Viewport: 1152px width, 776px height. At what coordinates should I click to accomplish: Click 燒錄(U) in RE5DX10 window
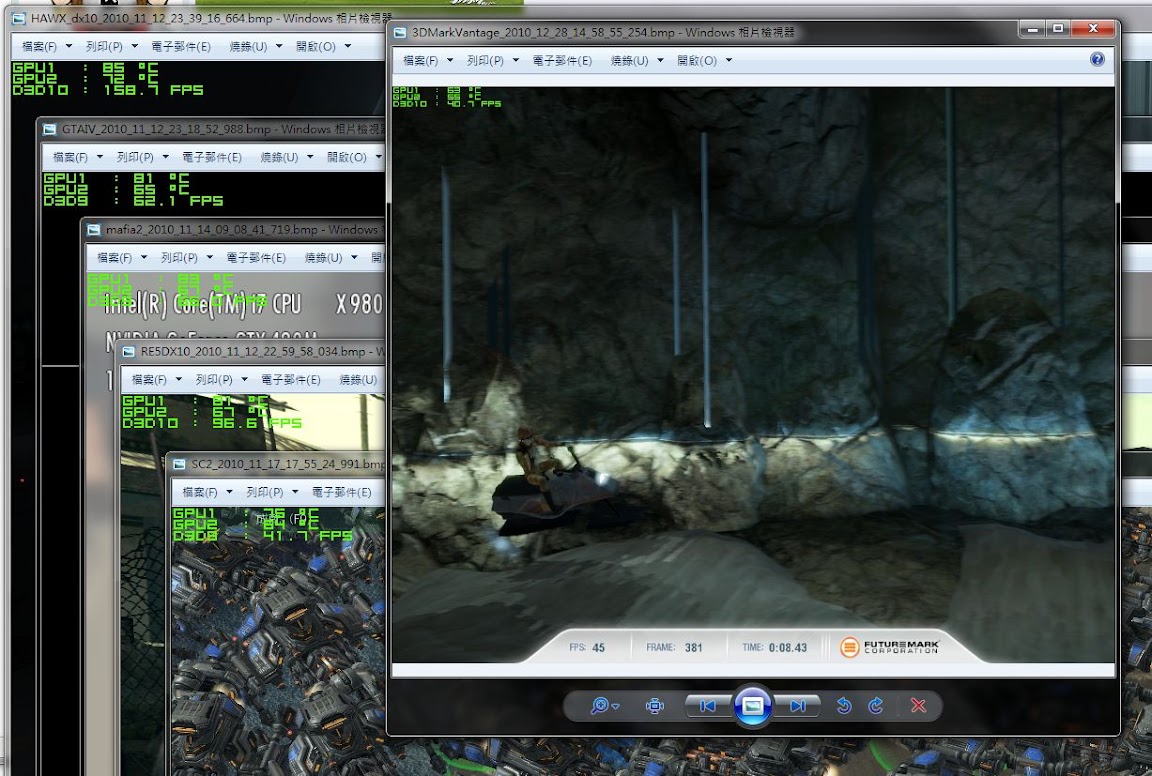[358, 380]
